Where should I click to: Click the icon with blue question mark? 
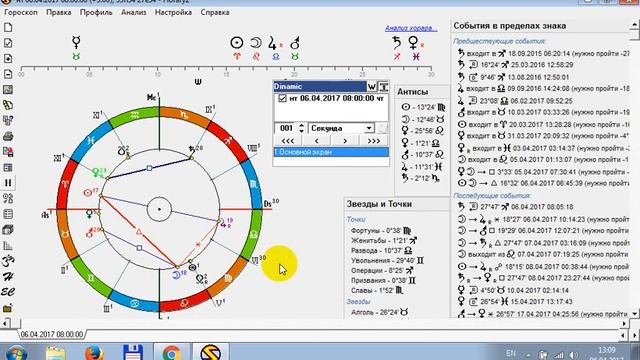pyautogui.click(x=8, y=121)
